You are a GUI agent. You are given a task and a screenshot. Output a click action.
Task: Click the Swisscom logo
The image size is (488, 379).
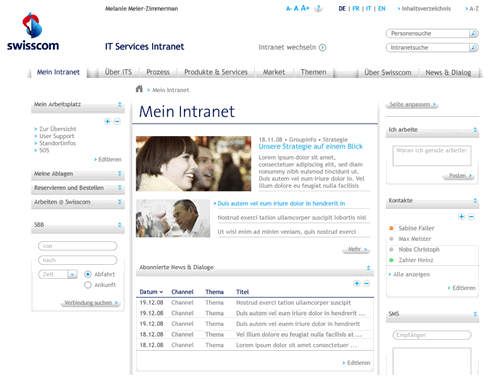[x=33, y=32]
